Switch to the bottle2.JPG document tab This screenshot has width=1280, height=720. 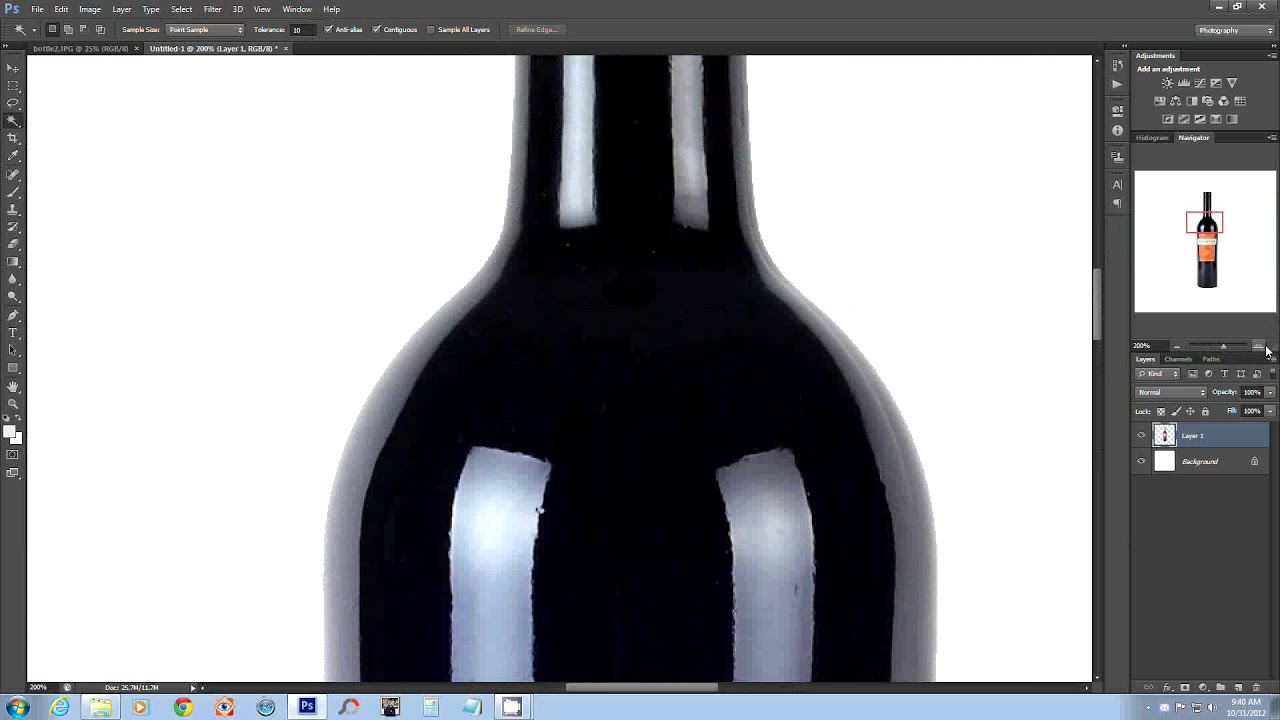point(80,48)
